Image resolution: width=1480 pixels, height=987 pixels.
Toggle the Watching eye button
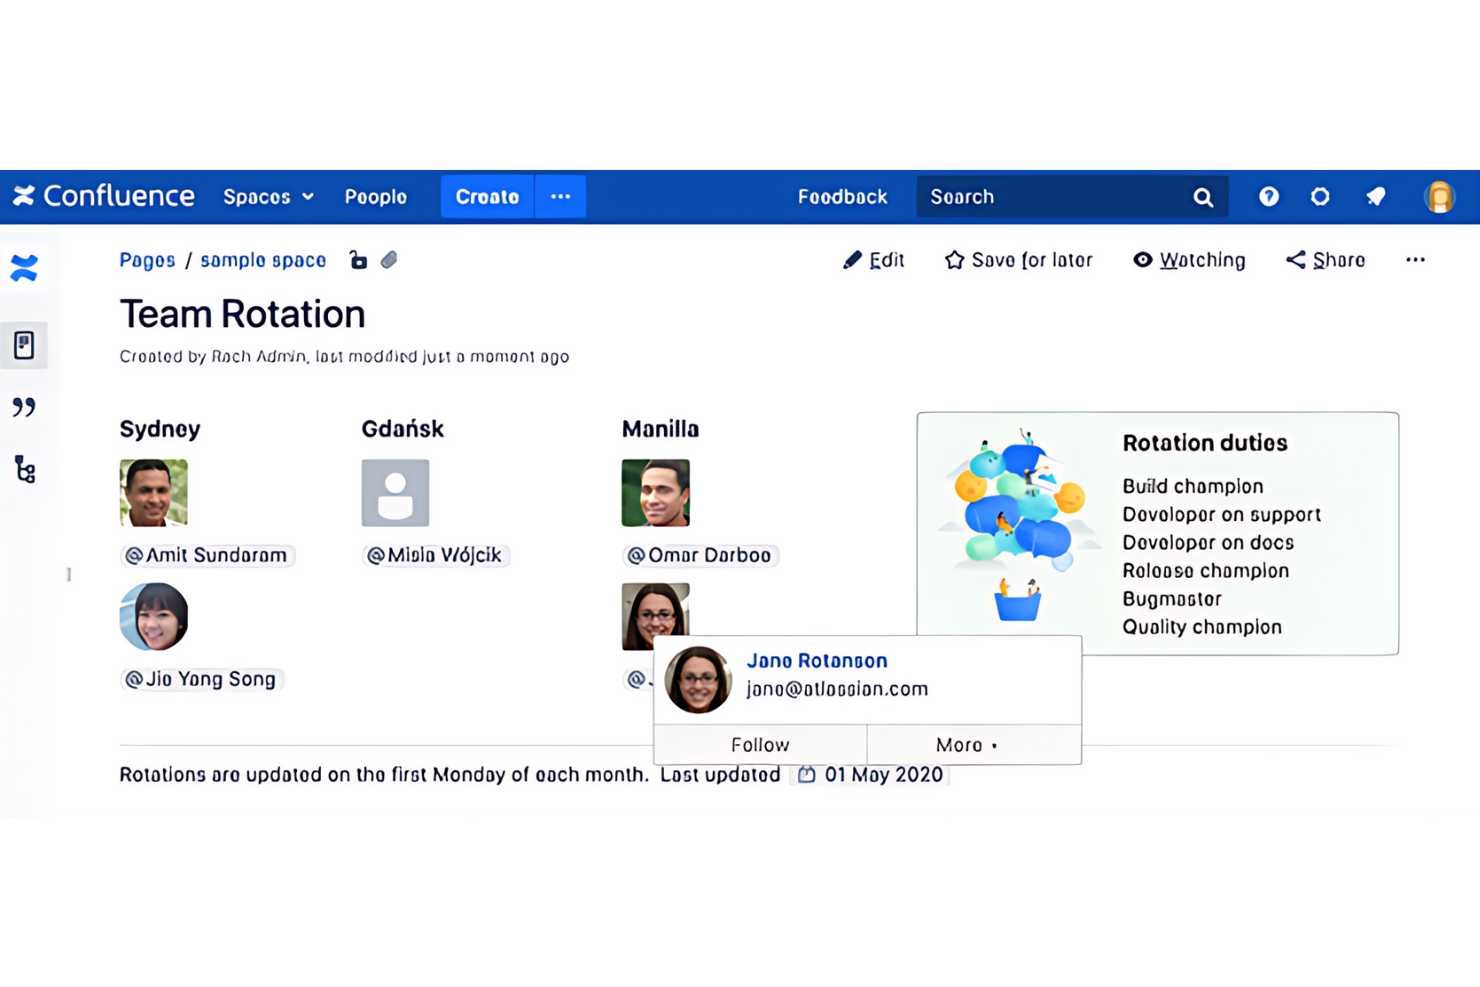click(x=1189, y=260)
